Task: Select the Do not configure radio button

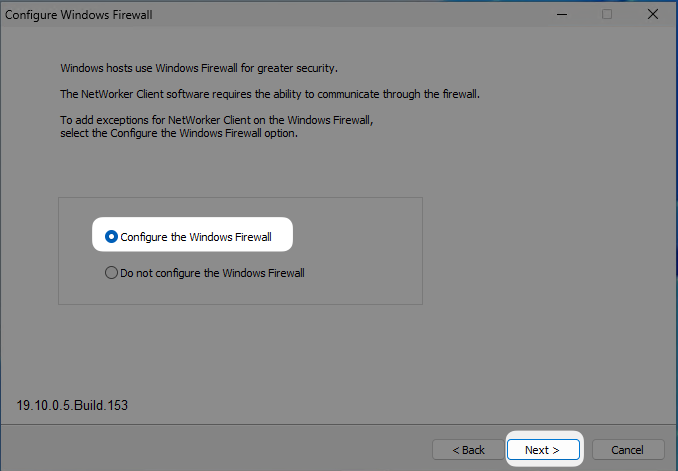Action: (112, 272)
